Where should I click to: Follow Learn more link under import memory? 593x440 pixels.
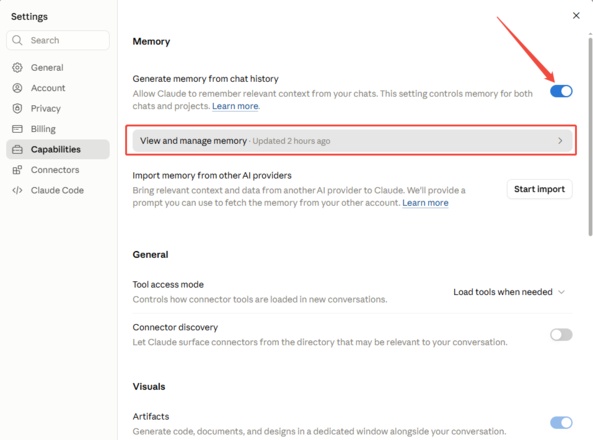(425, 203)
